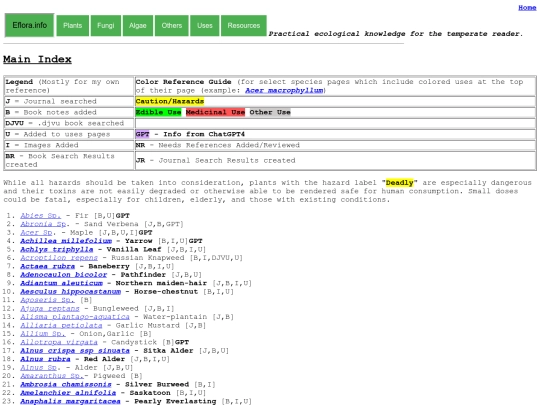This screenshot has height=405, width=540.
Task: Click the gray Other Use label
Action: click(270, 112)
